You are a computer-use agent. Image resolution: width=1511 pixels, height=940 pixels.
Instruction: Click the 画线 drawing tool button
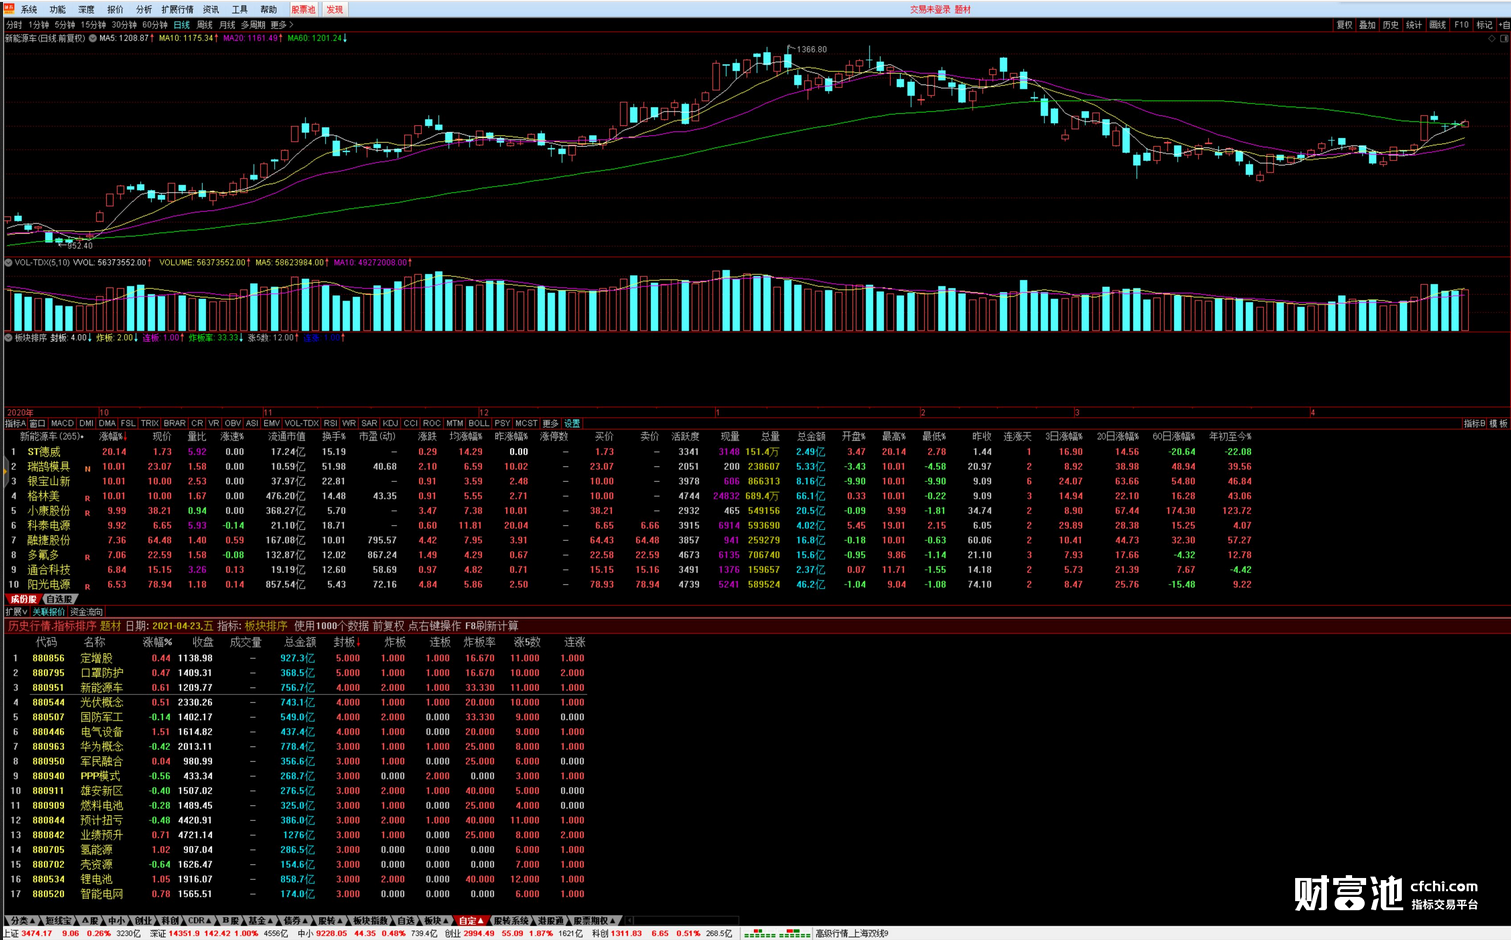tap(1438, 25)
